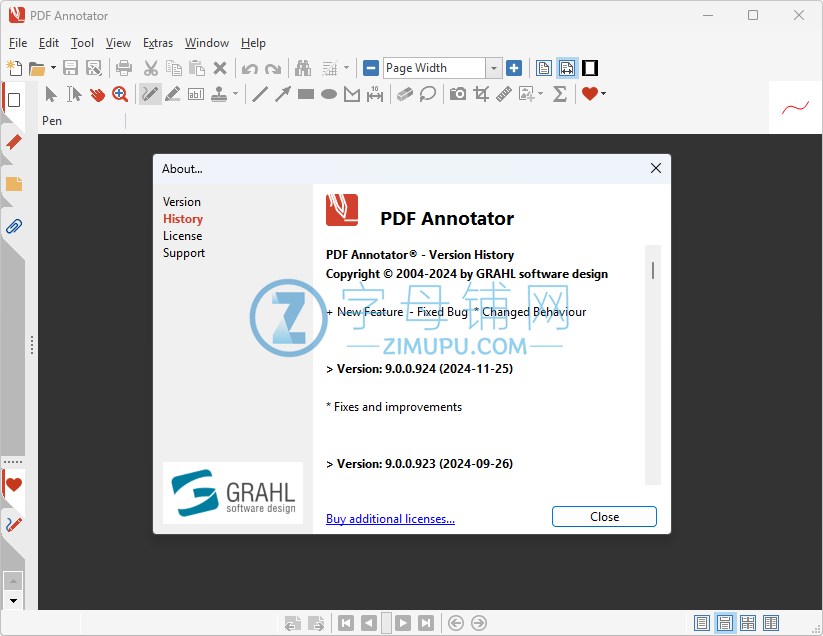Screen dimensions: 823x636
Task: Click the Open folder icon
Action: pos(37,68)
